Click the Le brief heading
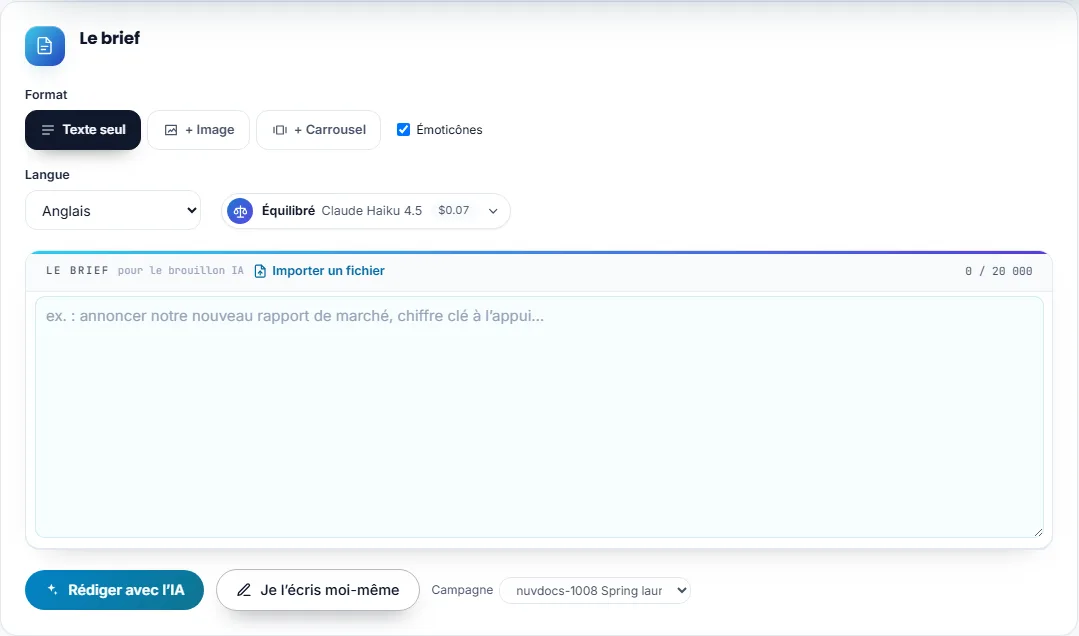The image size is (1079, 636). coord(109,39)
